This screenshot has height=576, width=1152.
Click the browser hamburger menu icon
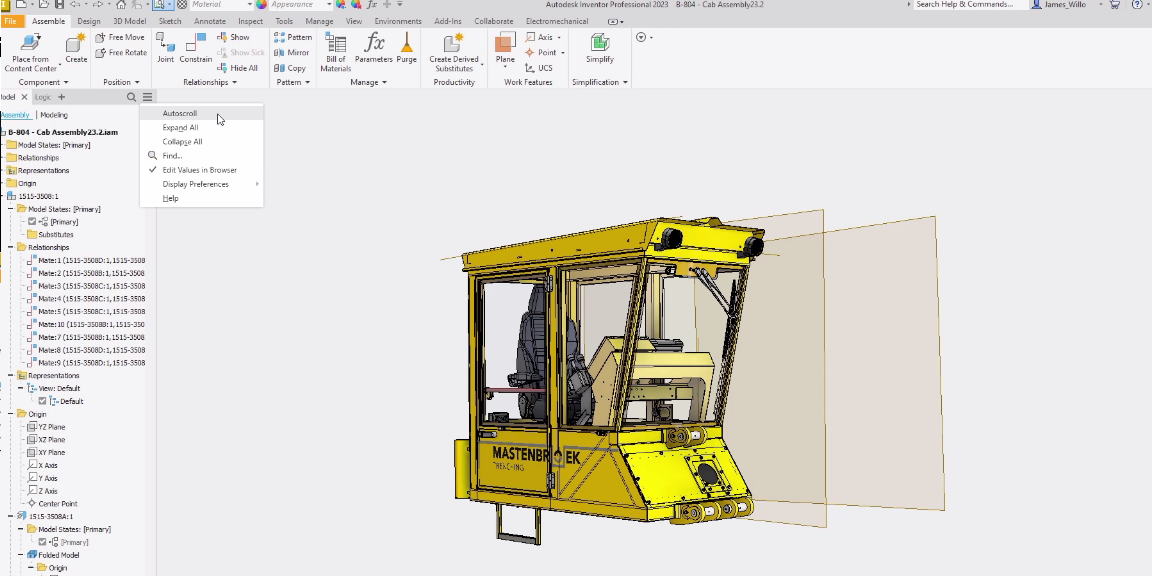point(148,97)
